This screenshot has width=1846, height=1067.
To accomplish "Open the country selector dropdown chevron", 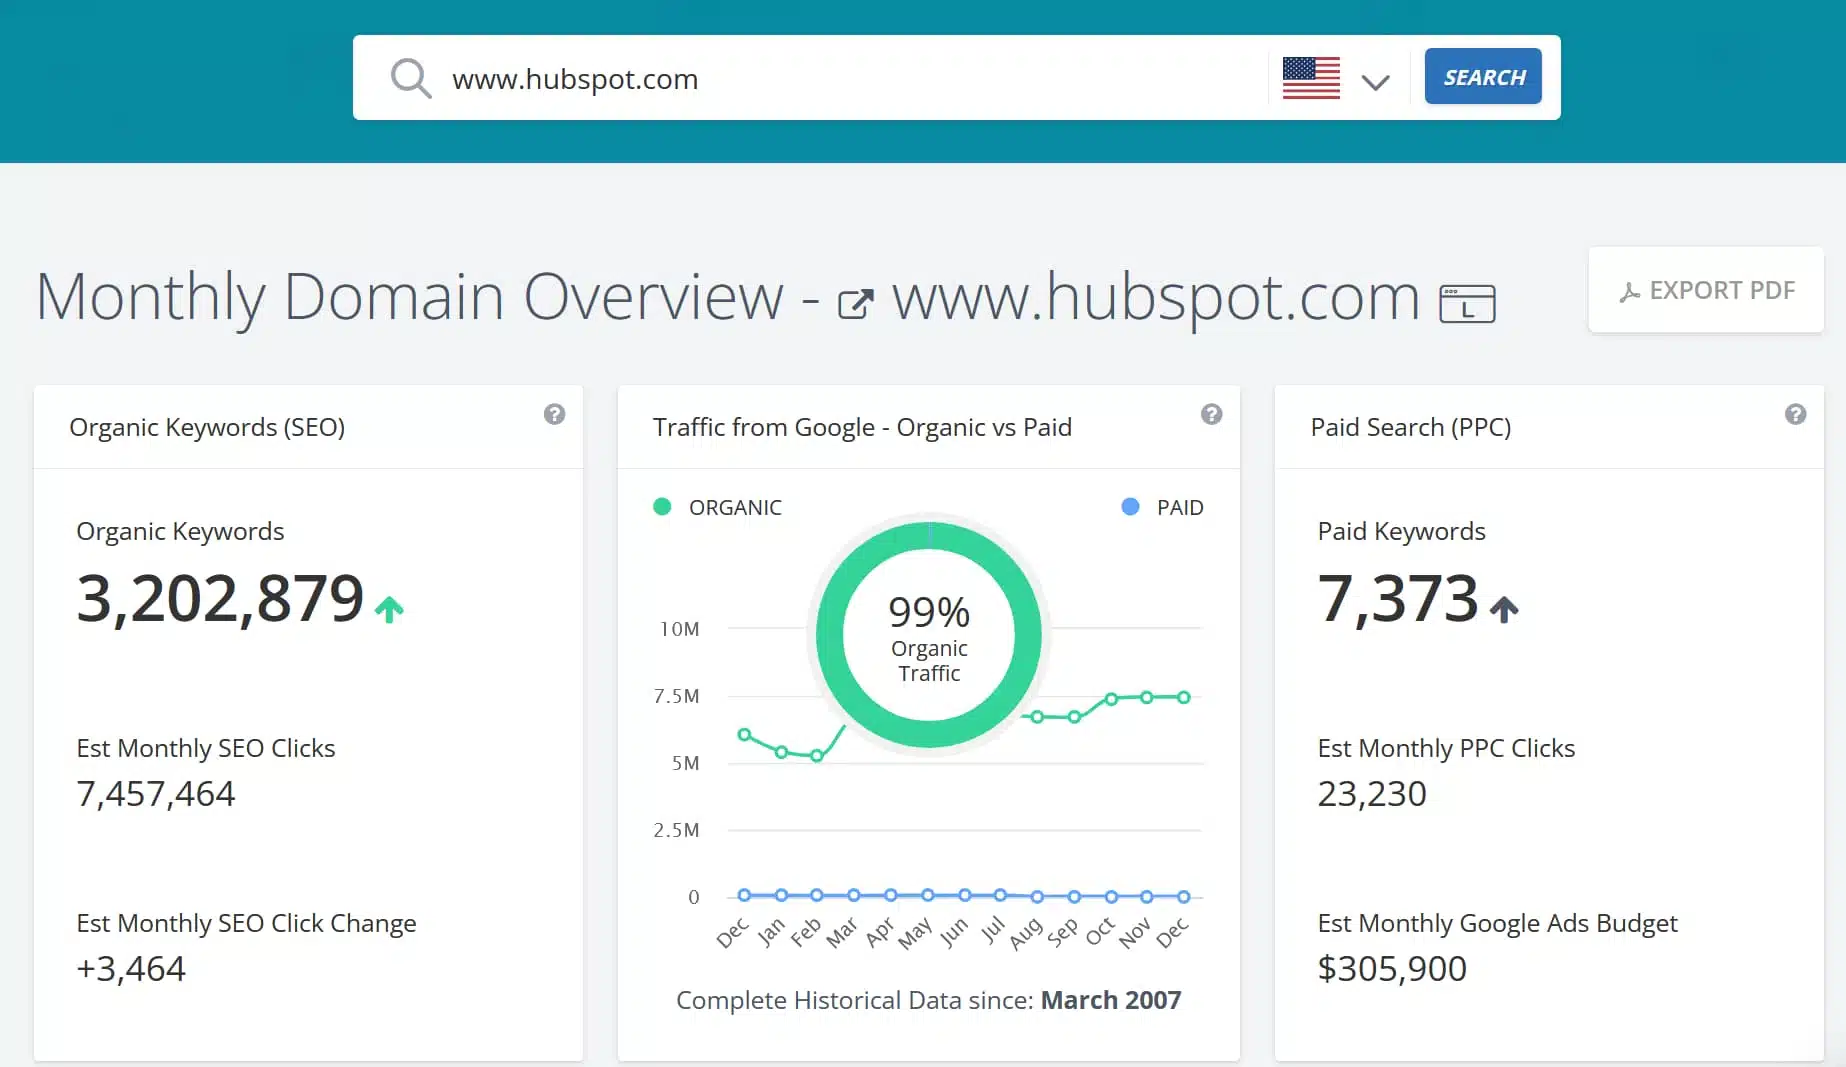I will 1375,82.
